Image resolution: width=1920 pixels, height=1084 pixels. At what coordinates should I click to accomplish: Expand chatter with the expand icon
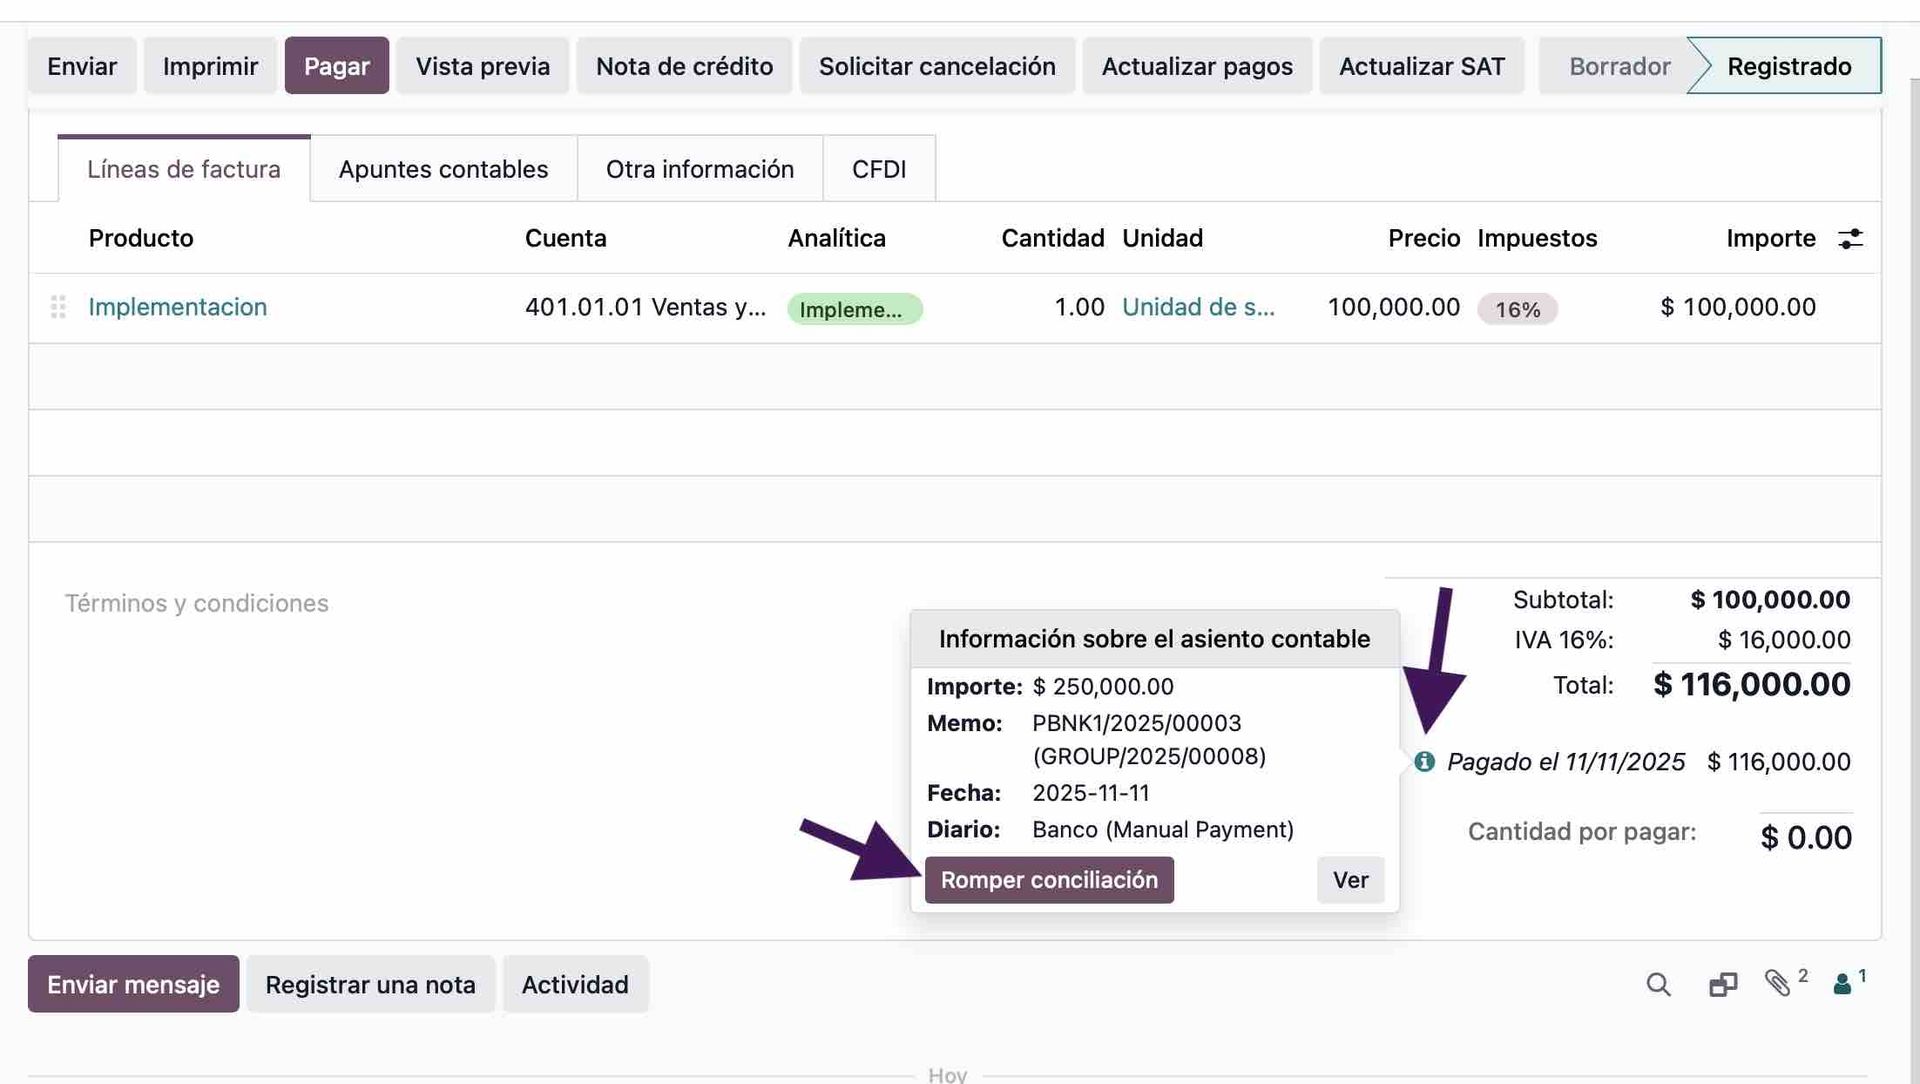click(1722, 984)
